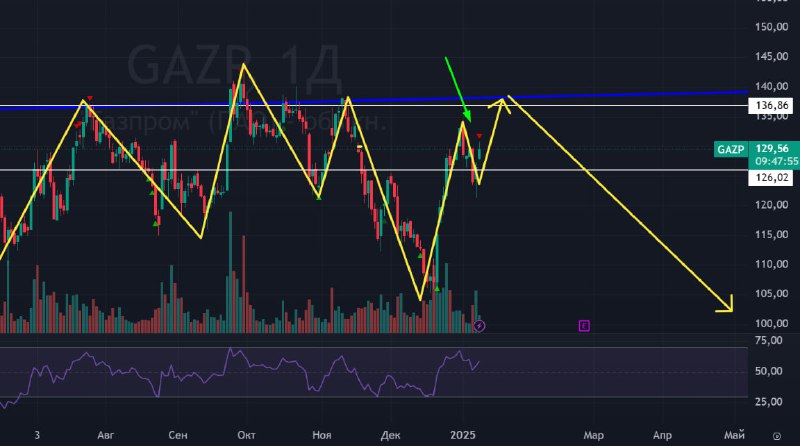Click the Ноя month label on time axis
Image resolution: width=800 pixels, height=446 pixels.
coord(321,435)
